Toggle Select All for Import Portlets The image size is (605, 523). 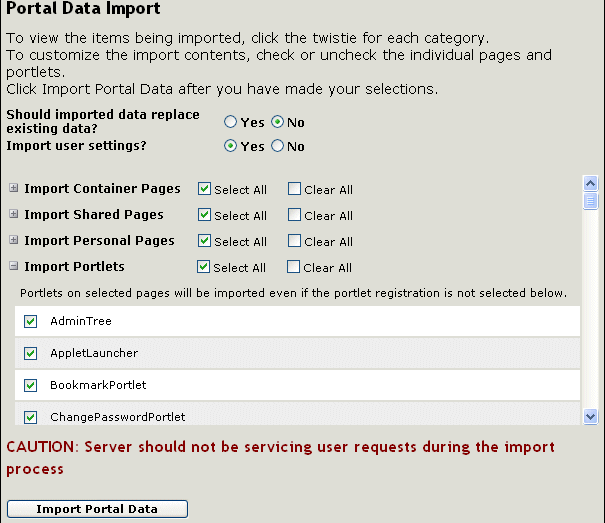(x=204, y=266)
